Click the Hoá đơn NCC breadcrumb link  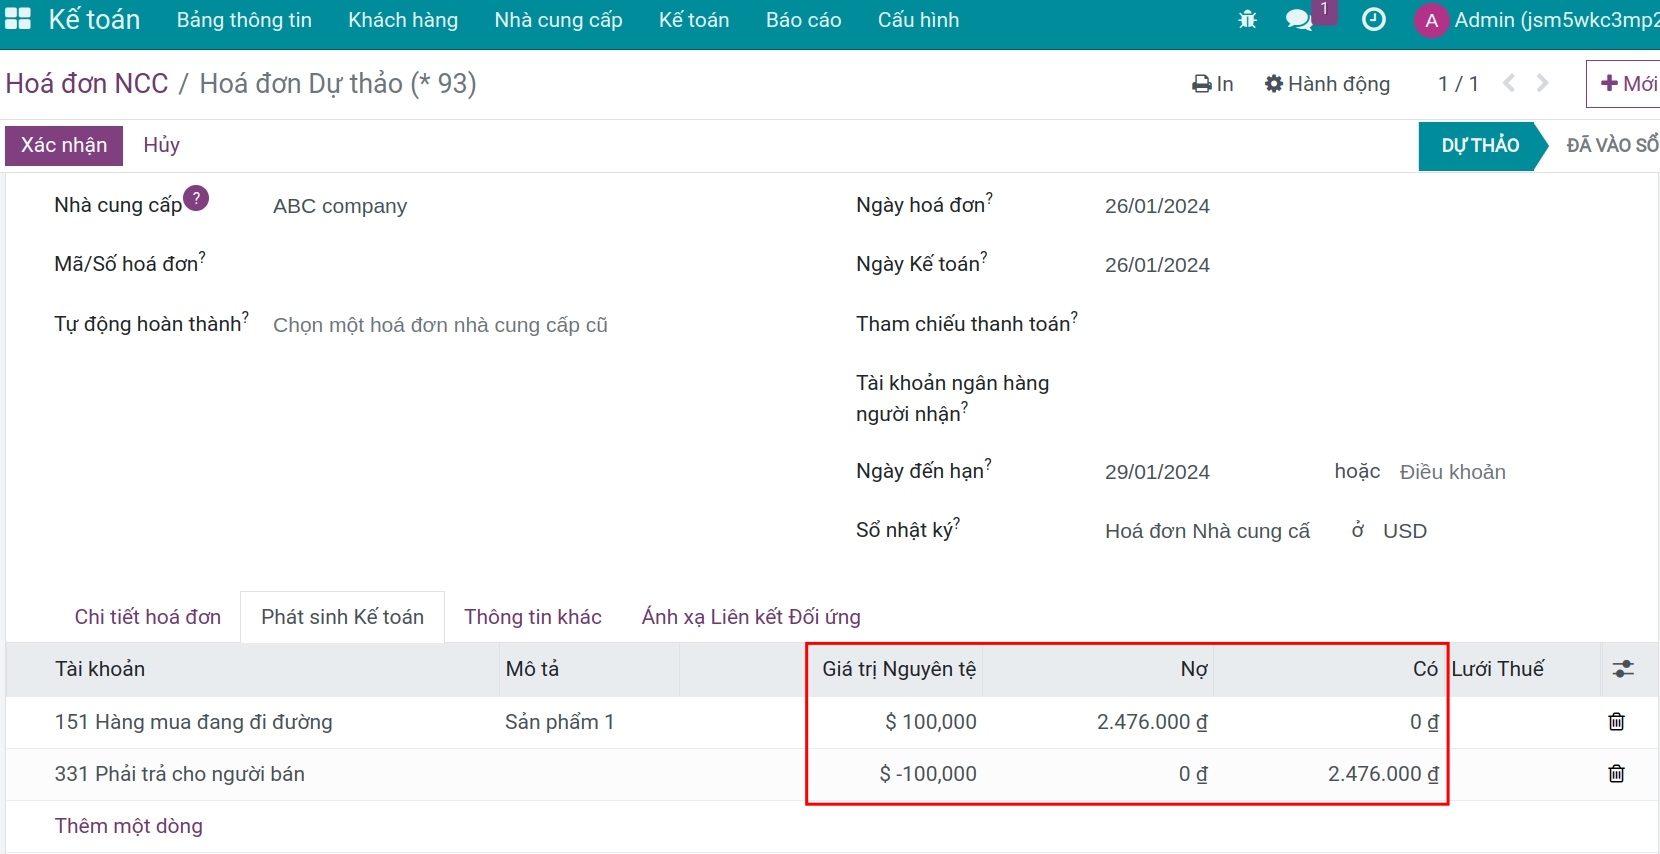87,83
